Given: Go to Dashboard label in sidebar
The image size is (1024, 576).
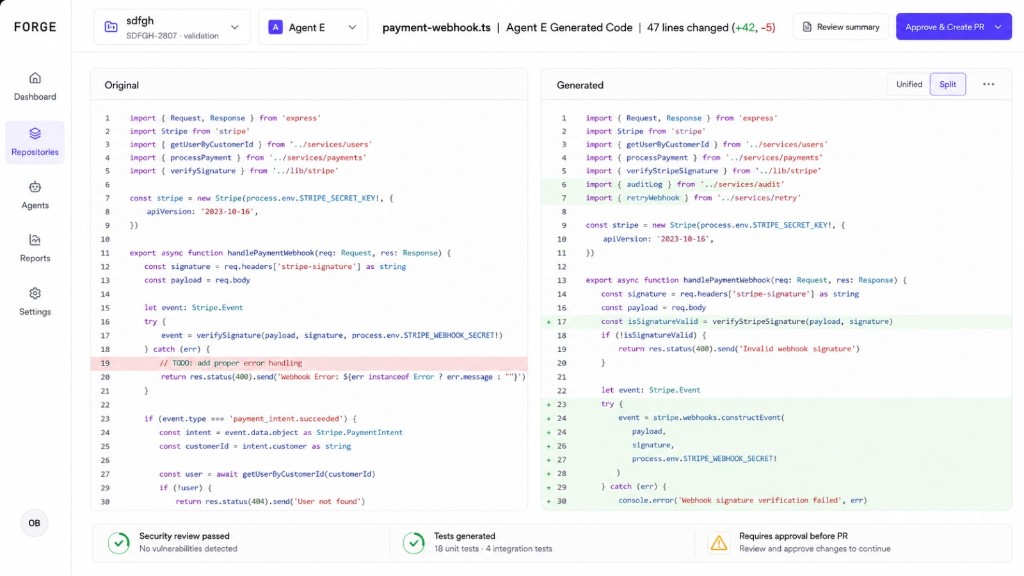Looking at the screenshot, I should (35, 97).
